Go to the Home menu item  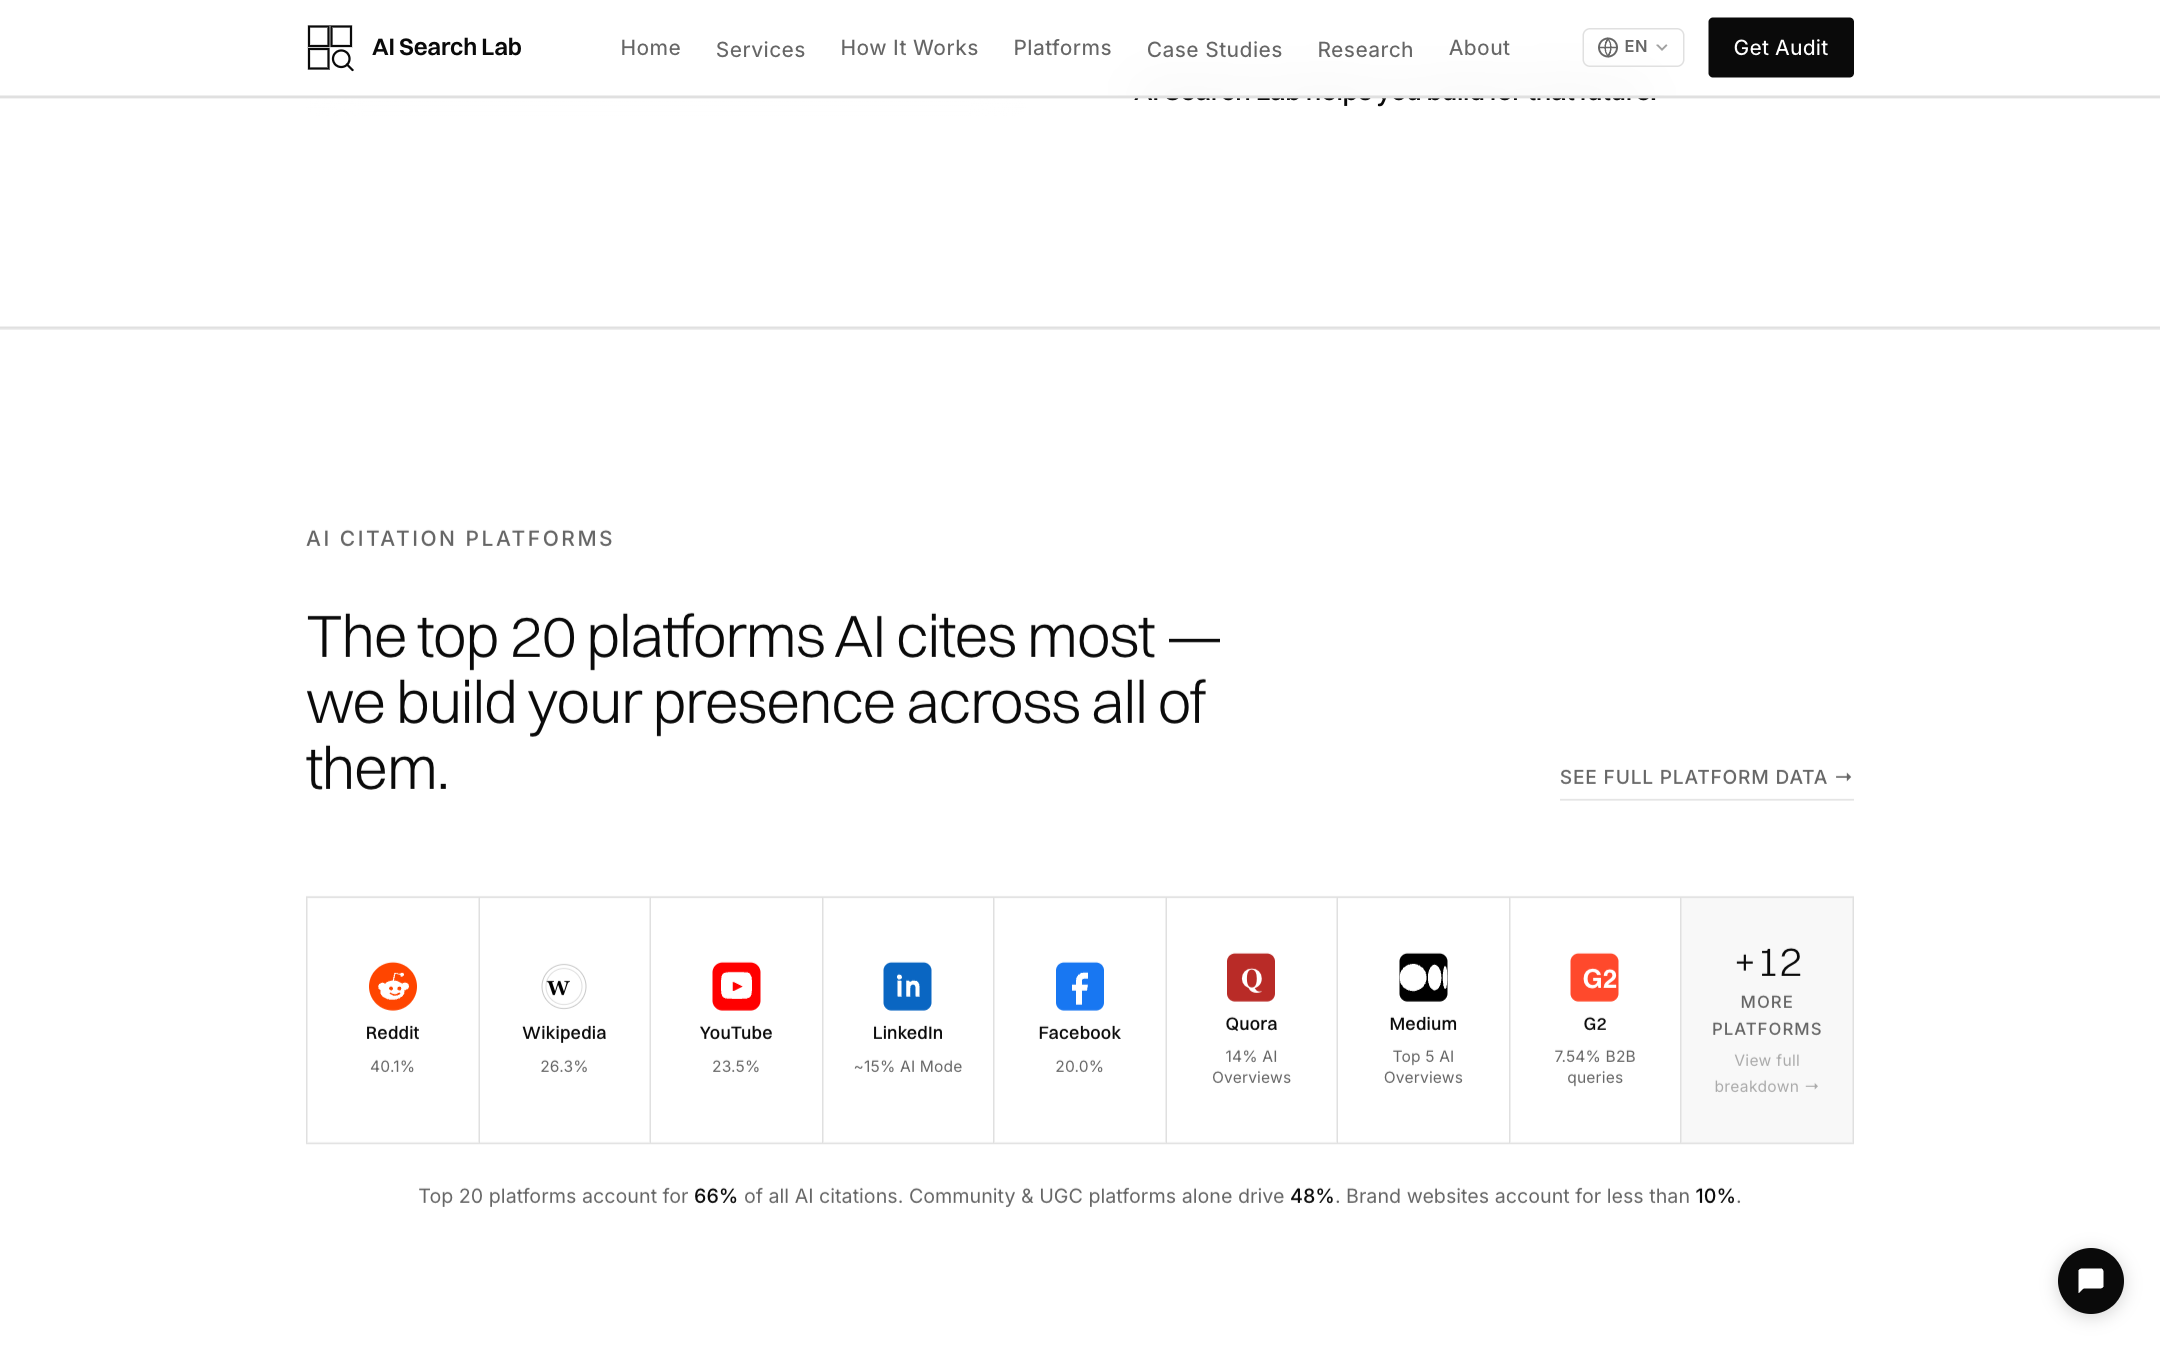[650, 48]
